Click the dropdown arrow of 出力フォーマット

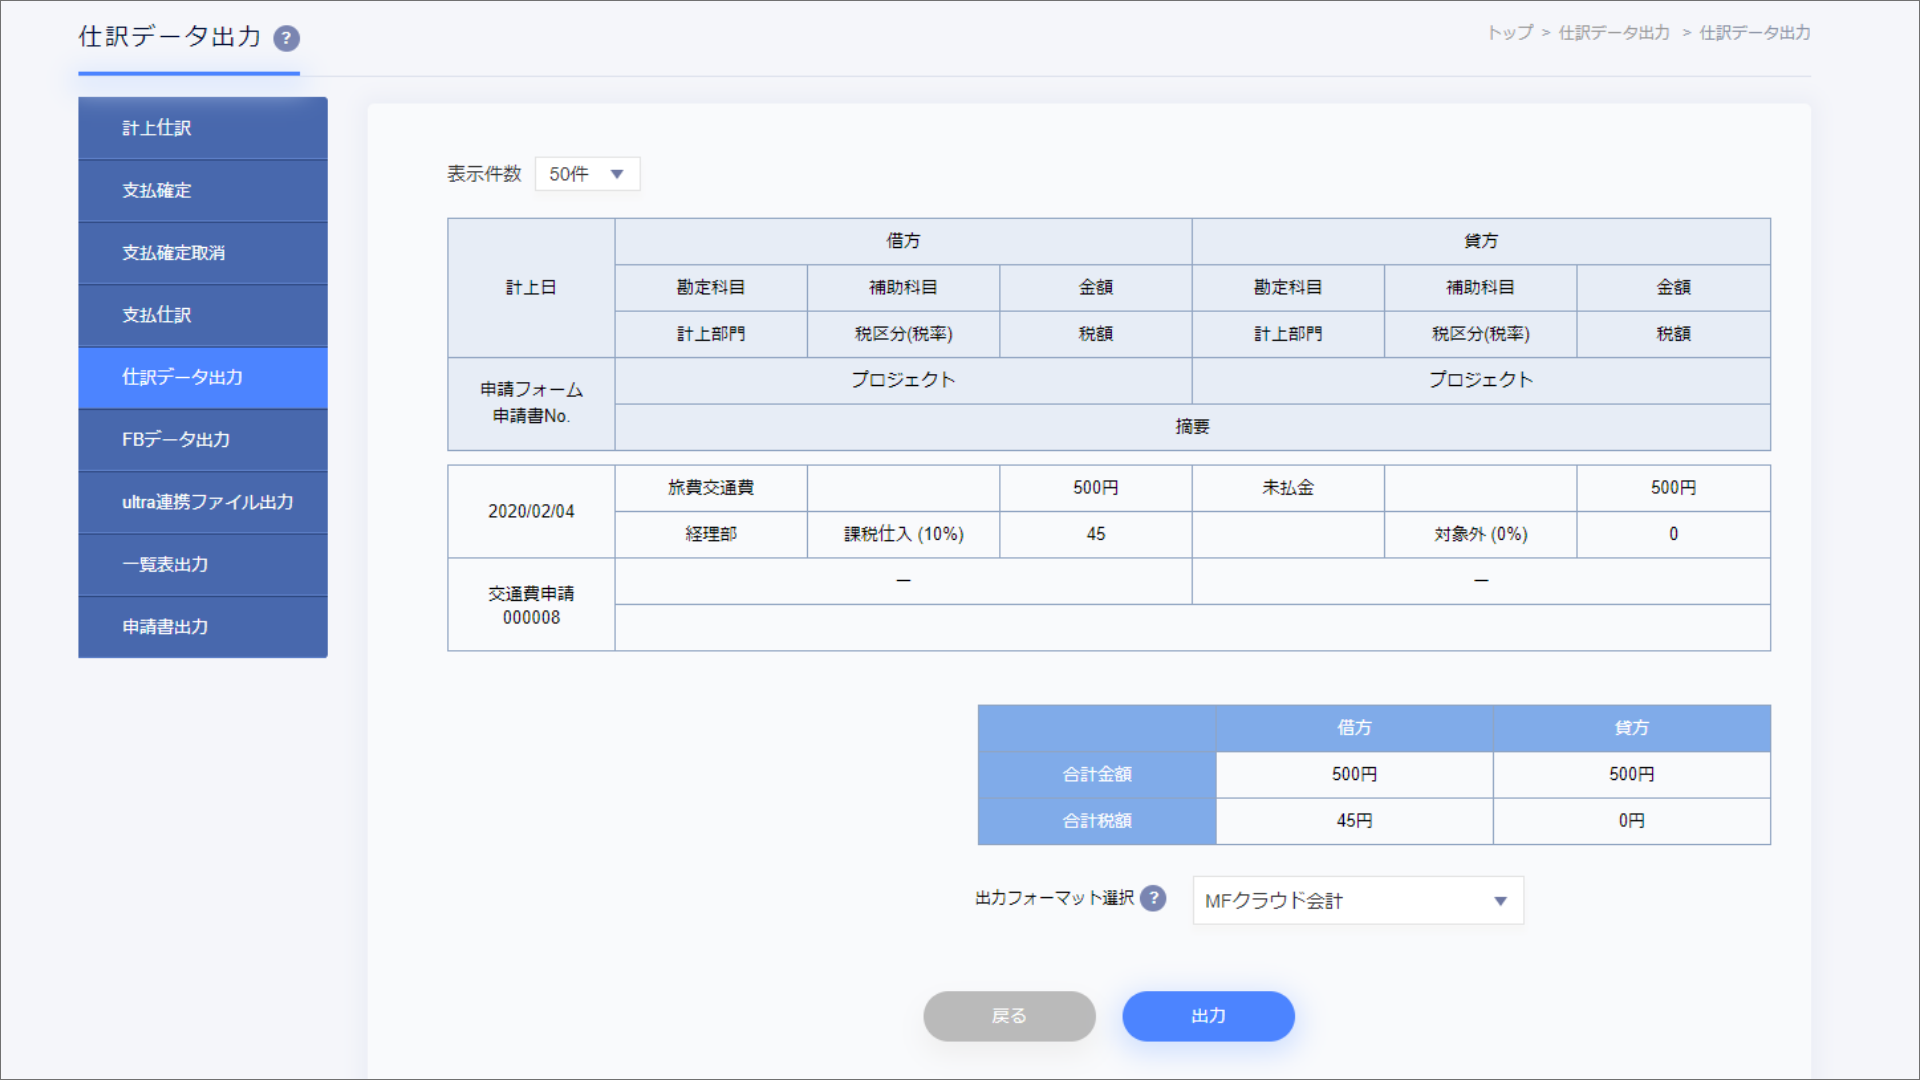tap(1500, 901)
